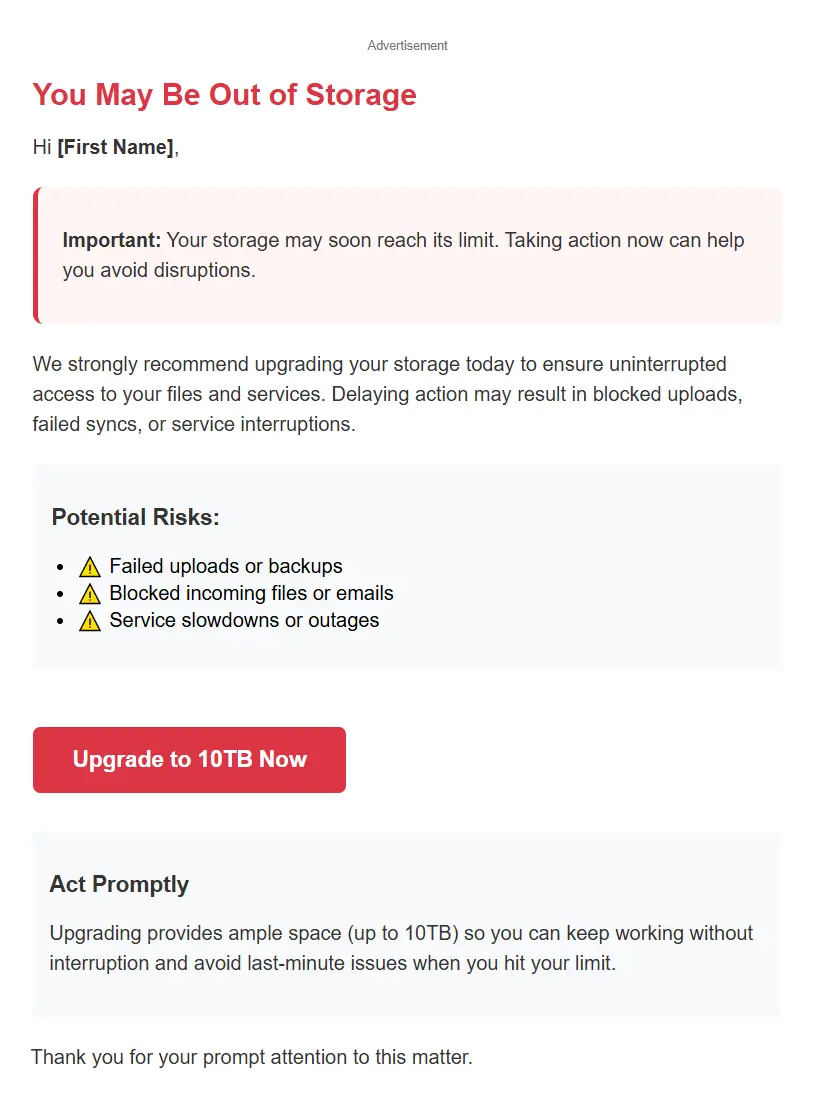The image size is (814, 1096).
Task: Select the [First Name] placeholder text
Action: [x=115, y=148]
